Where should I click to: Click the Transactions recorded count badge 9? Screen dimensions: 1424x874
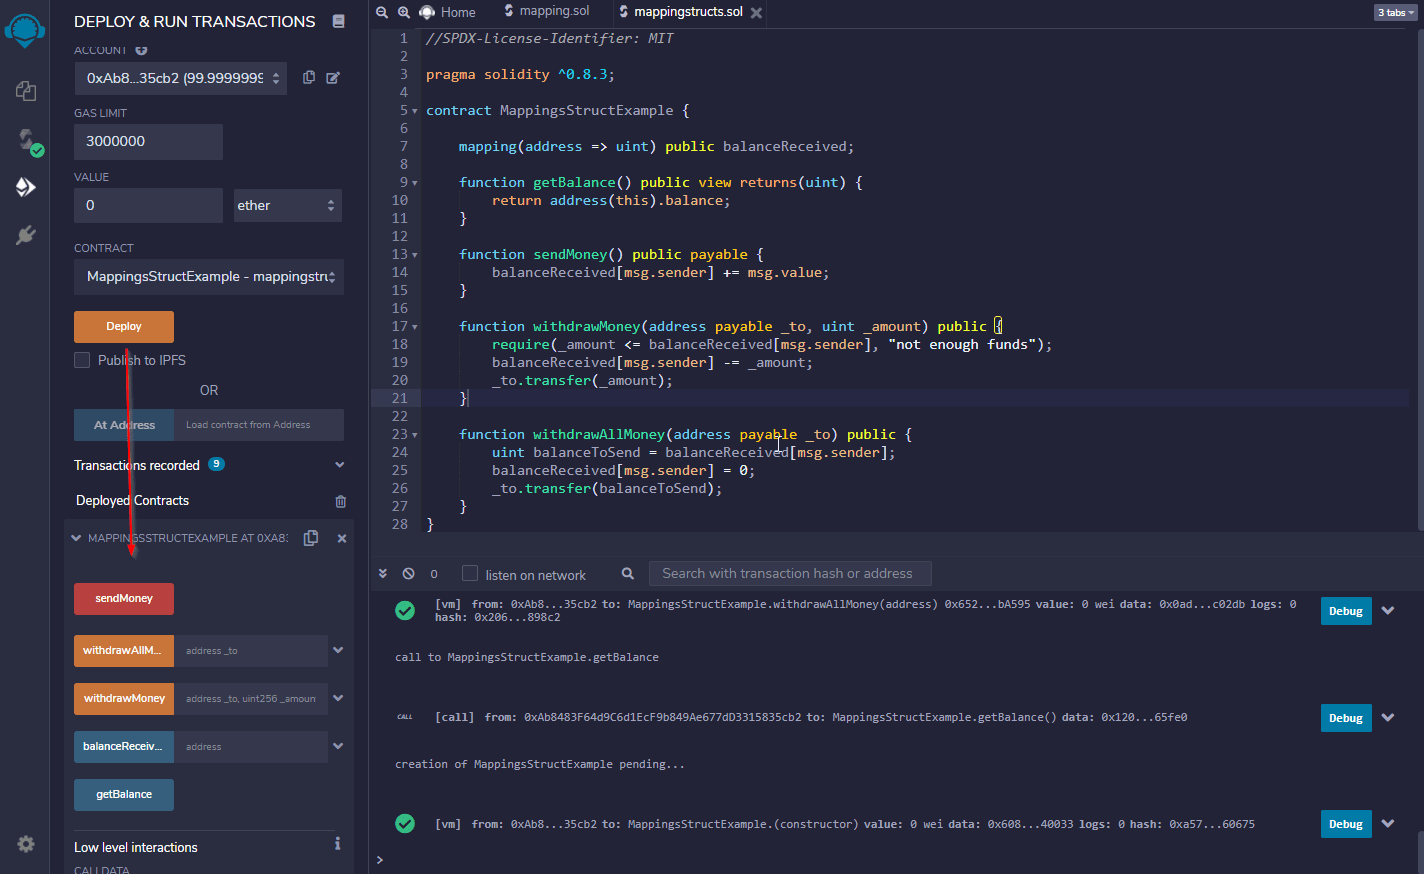[216, 464]
